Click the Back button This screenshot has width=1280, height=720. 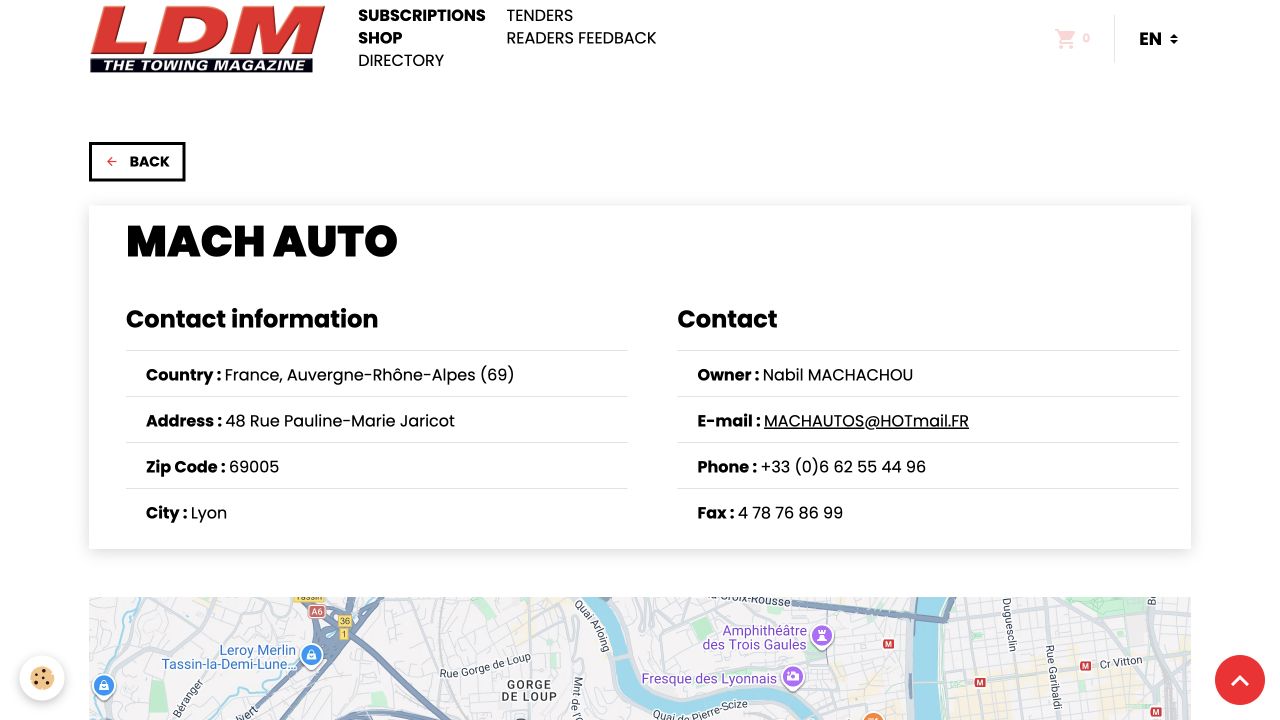137,162
